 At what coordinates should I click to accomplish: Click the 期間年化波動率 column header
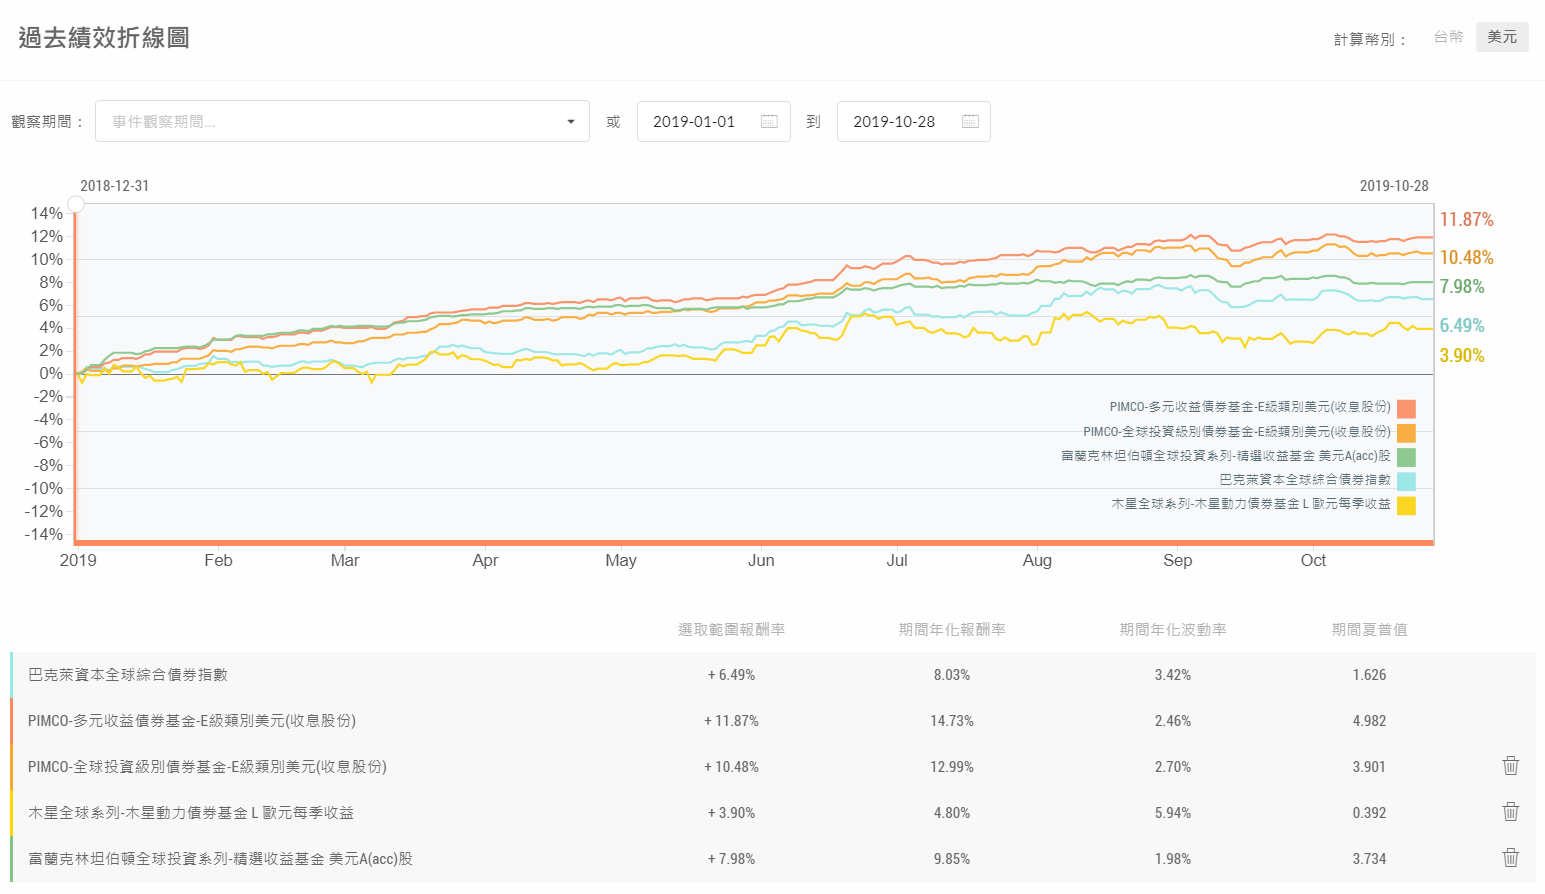pos(1173,629)
